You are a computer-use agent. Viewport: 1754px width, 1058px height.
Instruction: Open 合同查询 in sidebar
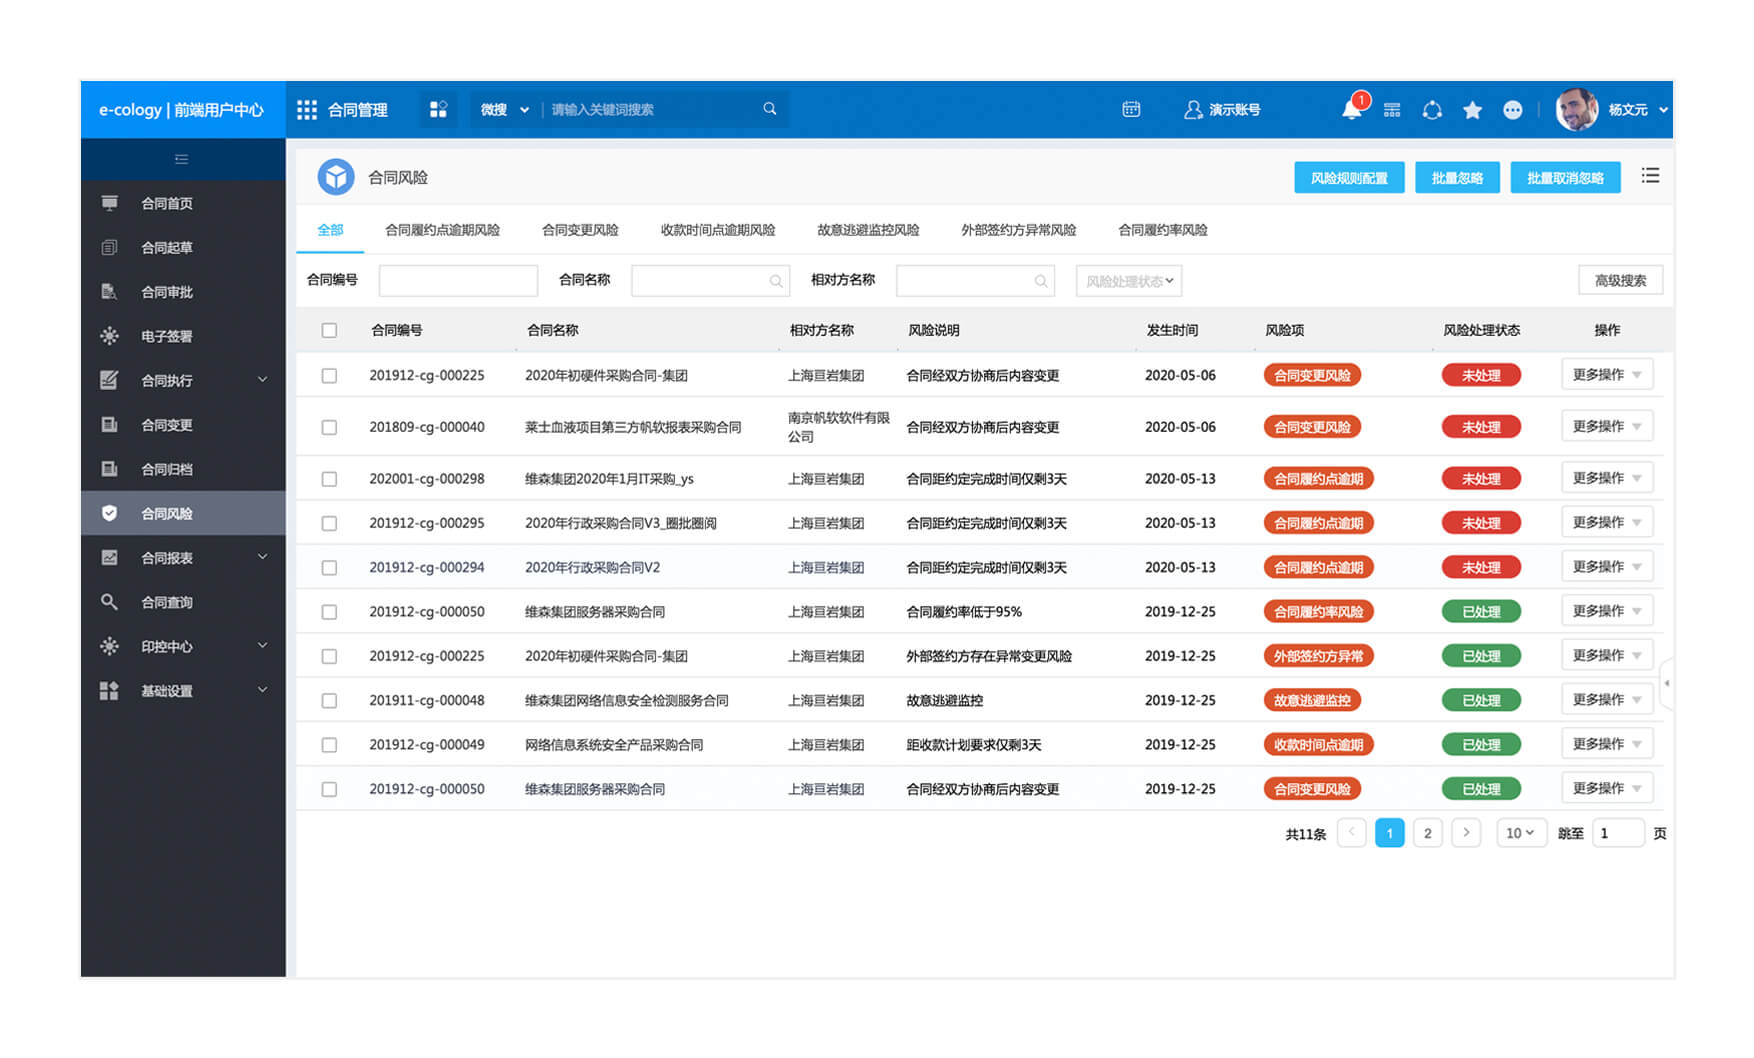tap(183, 602)
